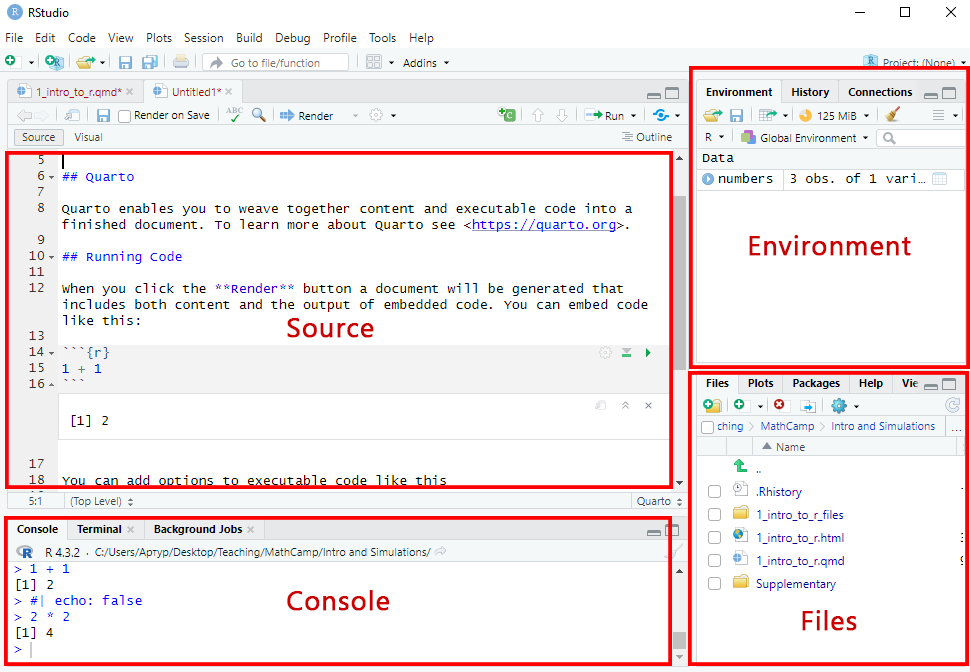The height and width of the screenshot is (672, 970).
Task: Open the R language dropdown in Environment
Action: (x=715, y=137)
